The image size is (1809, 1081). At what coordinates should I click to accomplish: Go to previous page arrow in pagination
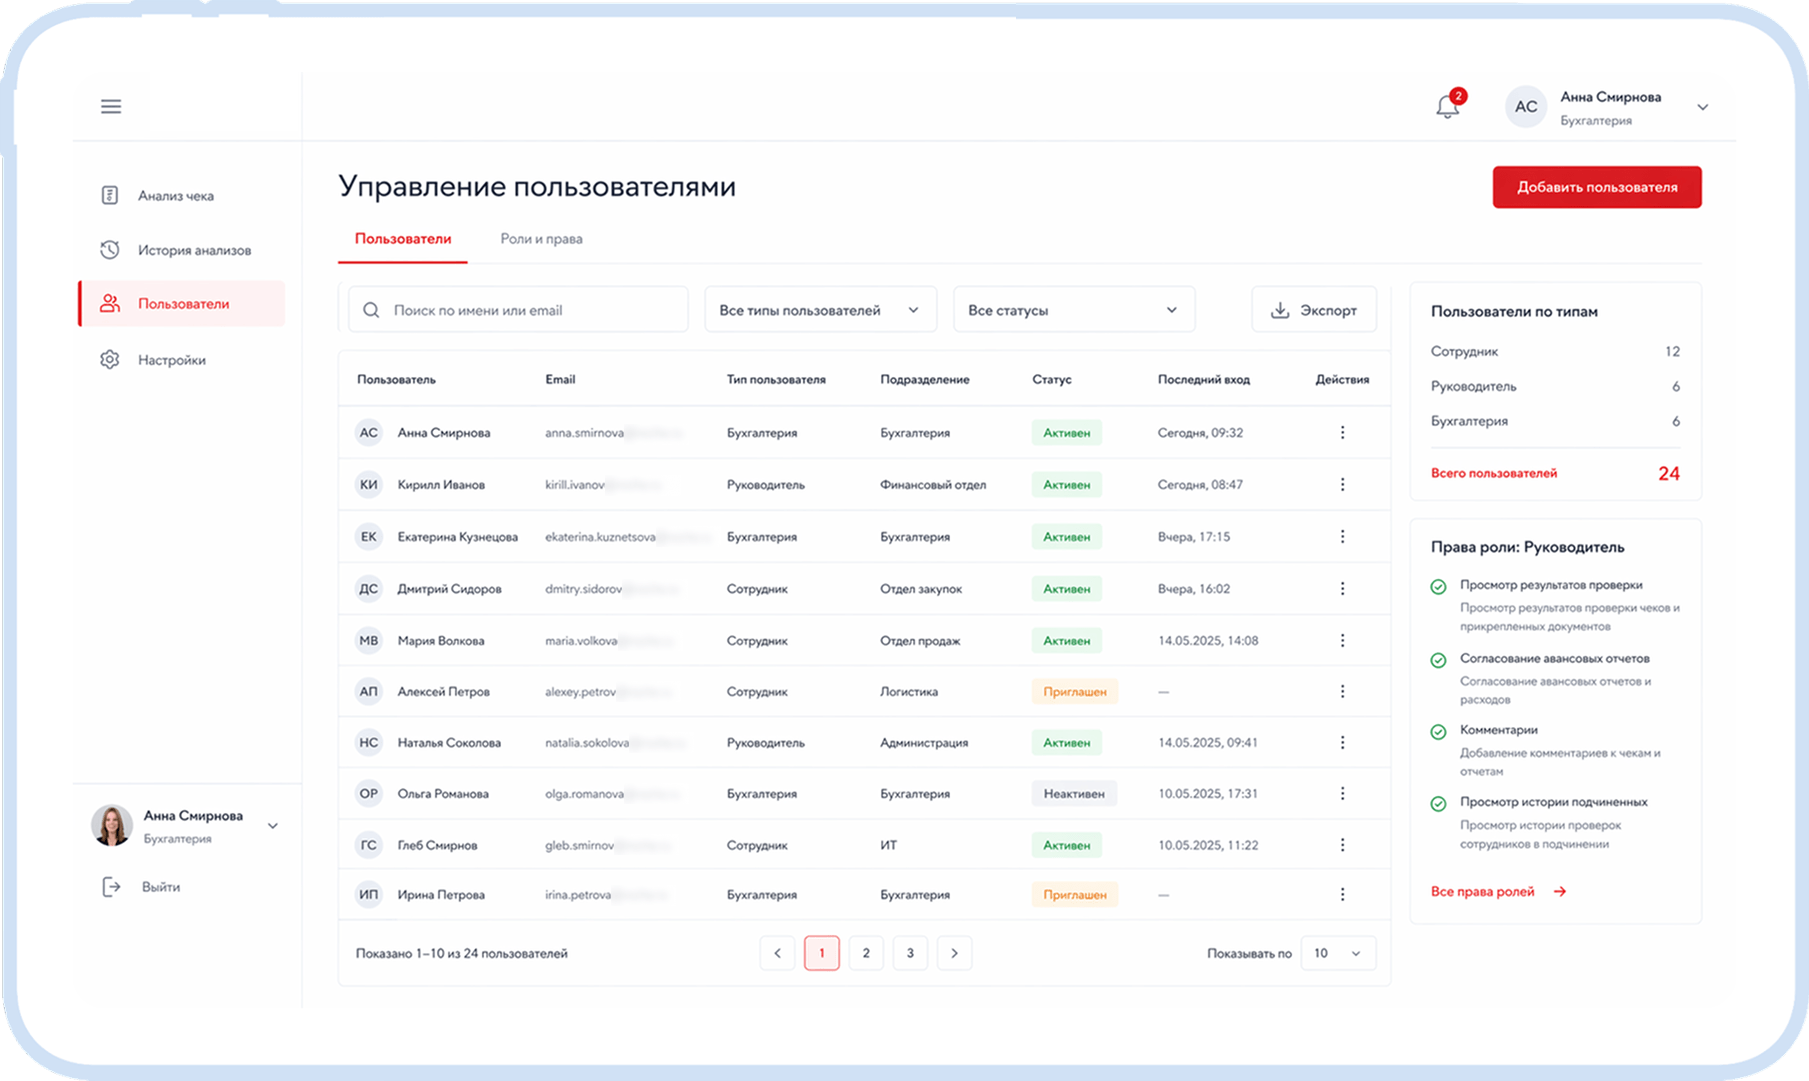tap(777, 953)
